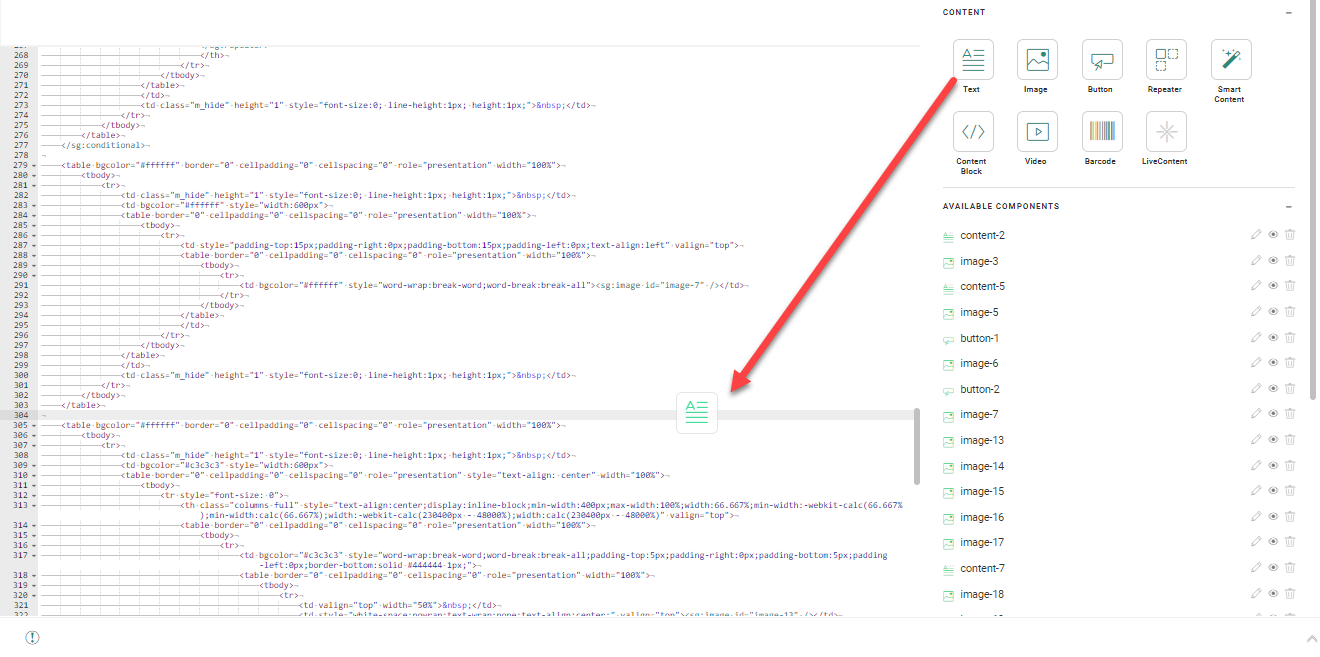Choose the Video content icon

coord(1037,132)
